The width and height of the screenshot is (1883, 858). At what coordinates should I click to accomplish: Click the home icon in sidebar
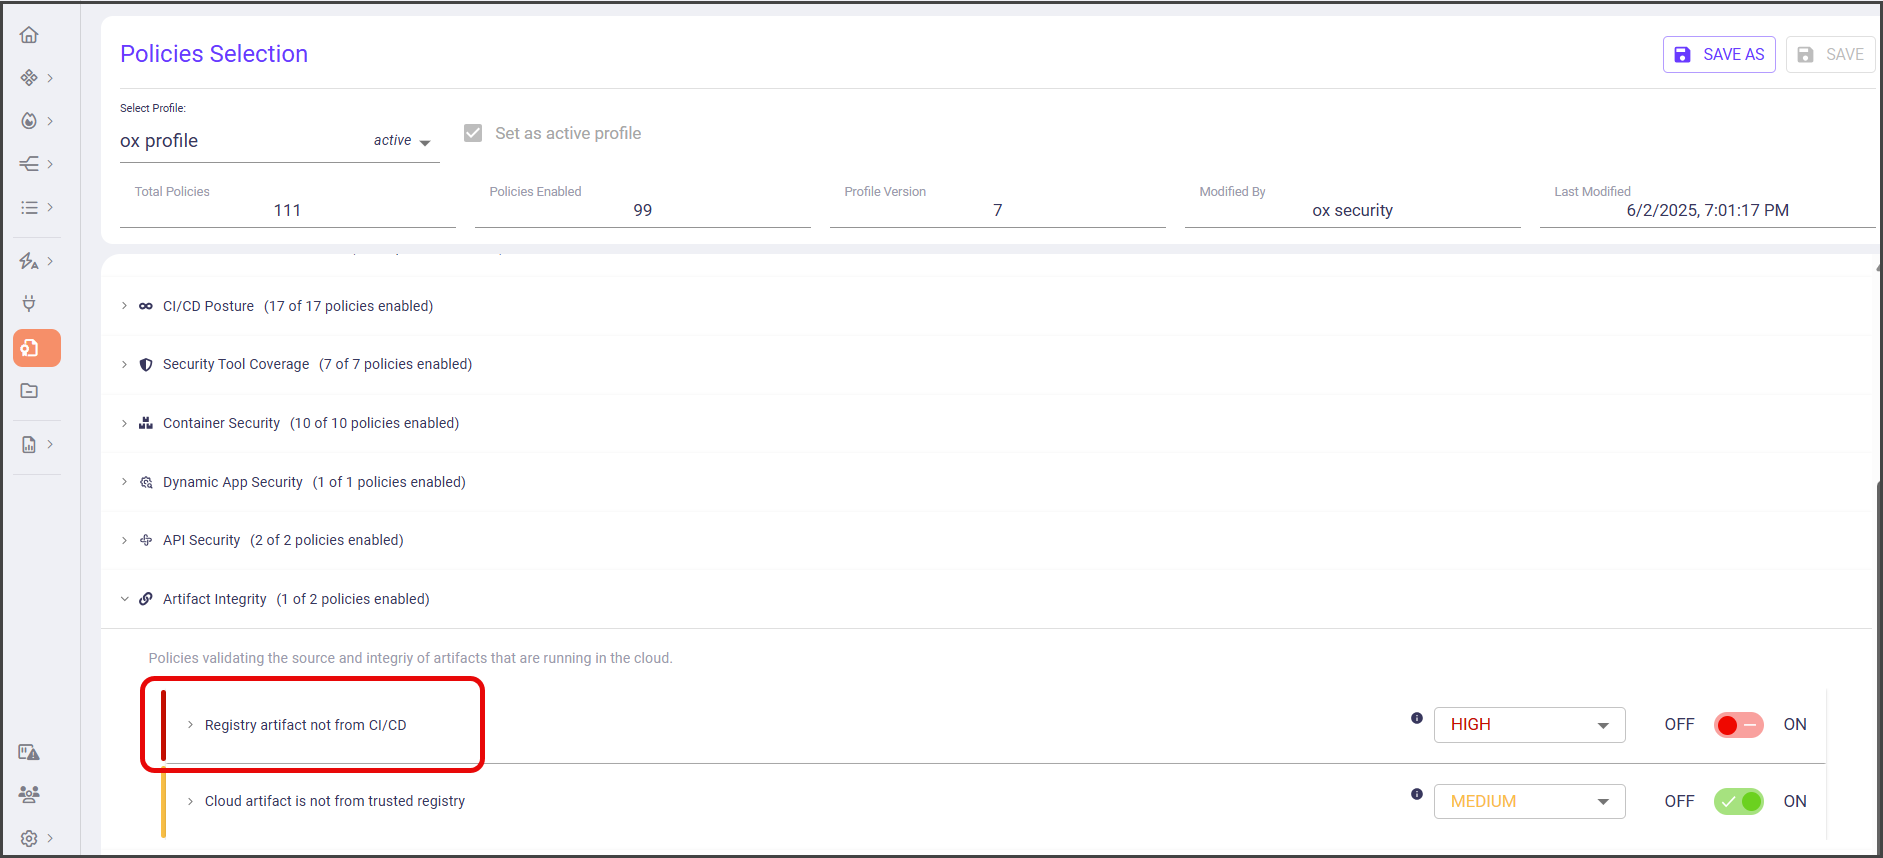pyautogui.click(x=29, y=35)
